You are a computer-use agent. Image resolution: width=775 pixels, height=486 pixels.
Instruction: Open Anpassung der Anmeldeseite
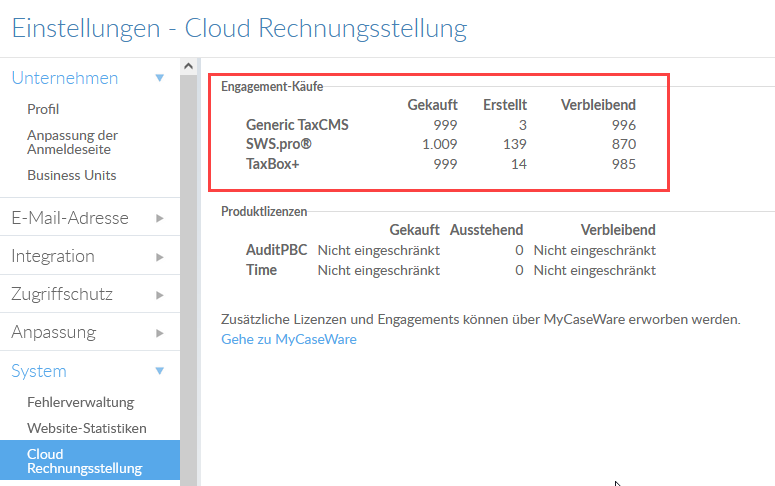72,142
